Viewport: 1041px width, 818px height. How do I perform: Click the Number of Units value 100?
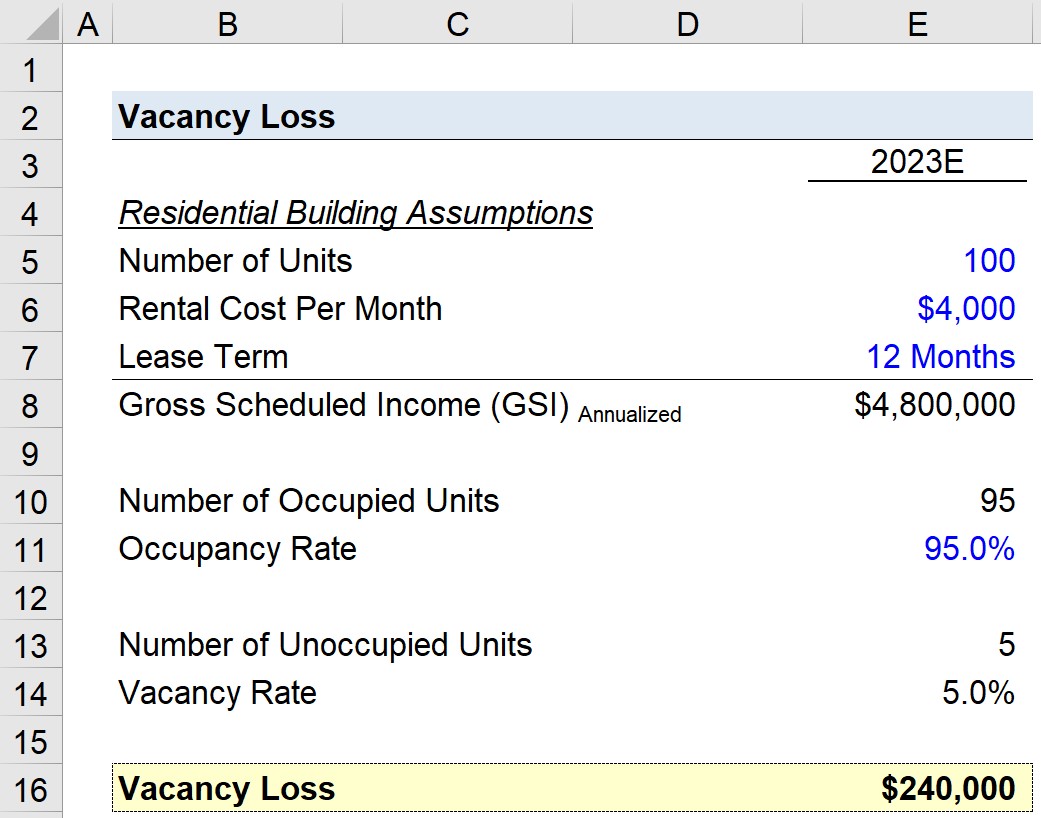point(918,260)
